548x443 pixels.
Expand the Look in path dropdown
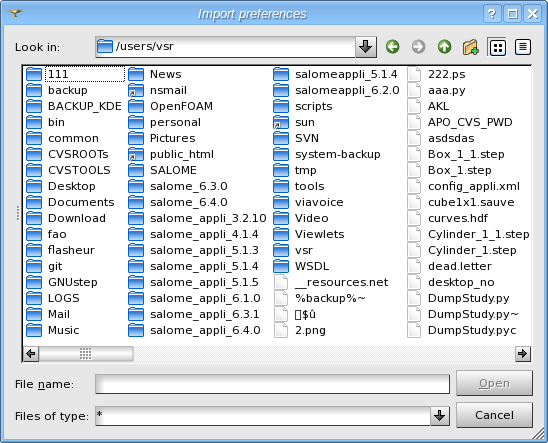[x=366, y=47]
